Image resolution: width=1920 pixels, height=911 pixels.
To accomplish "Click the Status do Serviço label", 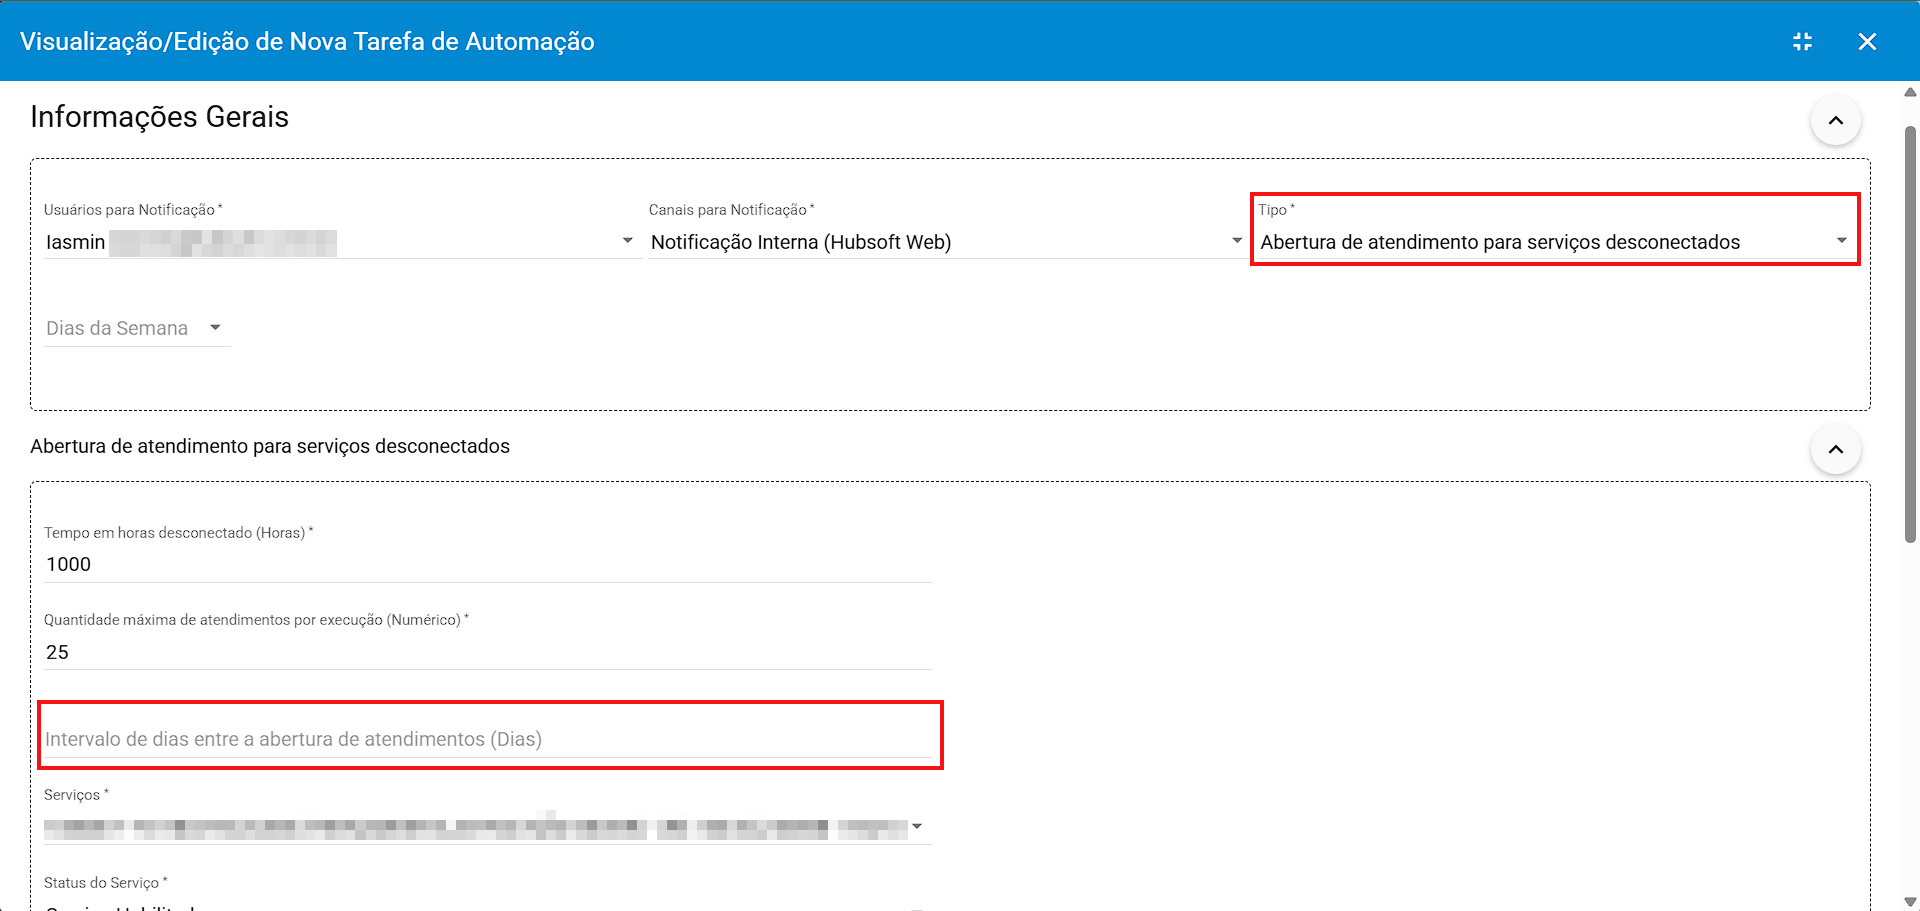I will [105, 883].
